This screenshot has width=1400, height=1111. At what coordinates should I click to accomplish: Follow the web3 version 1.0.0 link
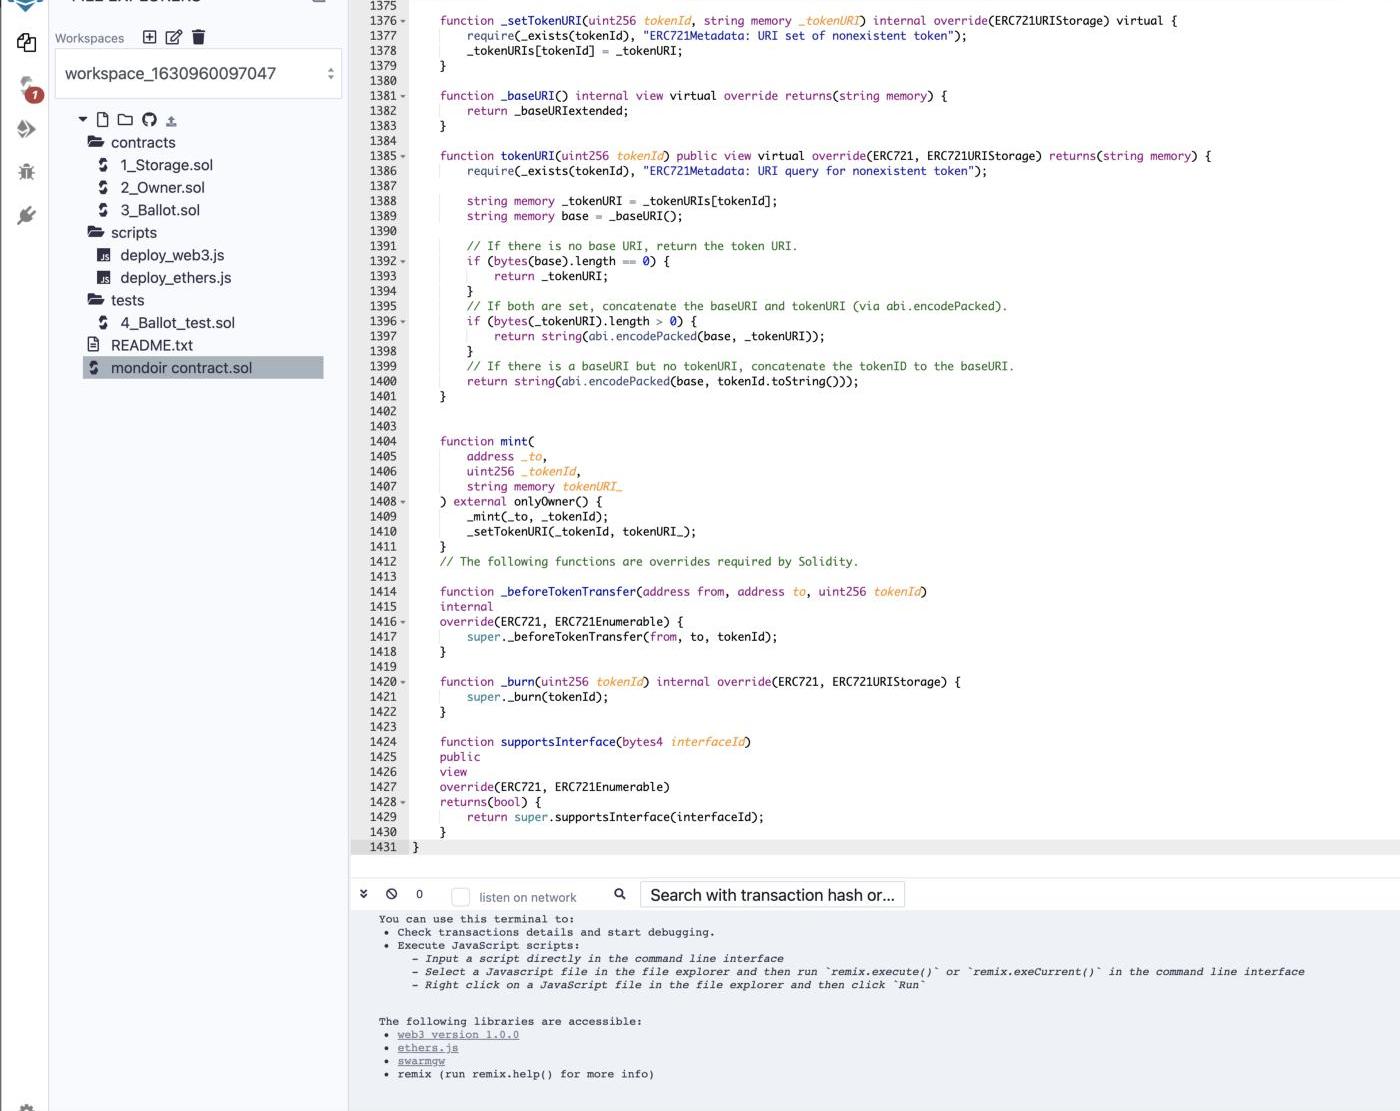pos(457,1035)
